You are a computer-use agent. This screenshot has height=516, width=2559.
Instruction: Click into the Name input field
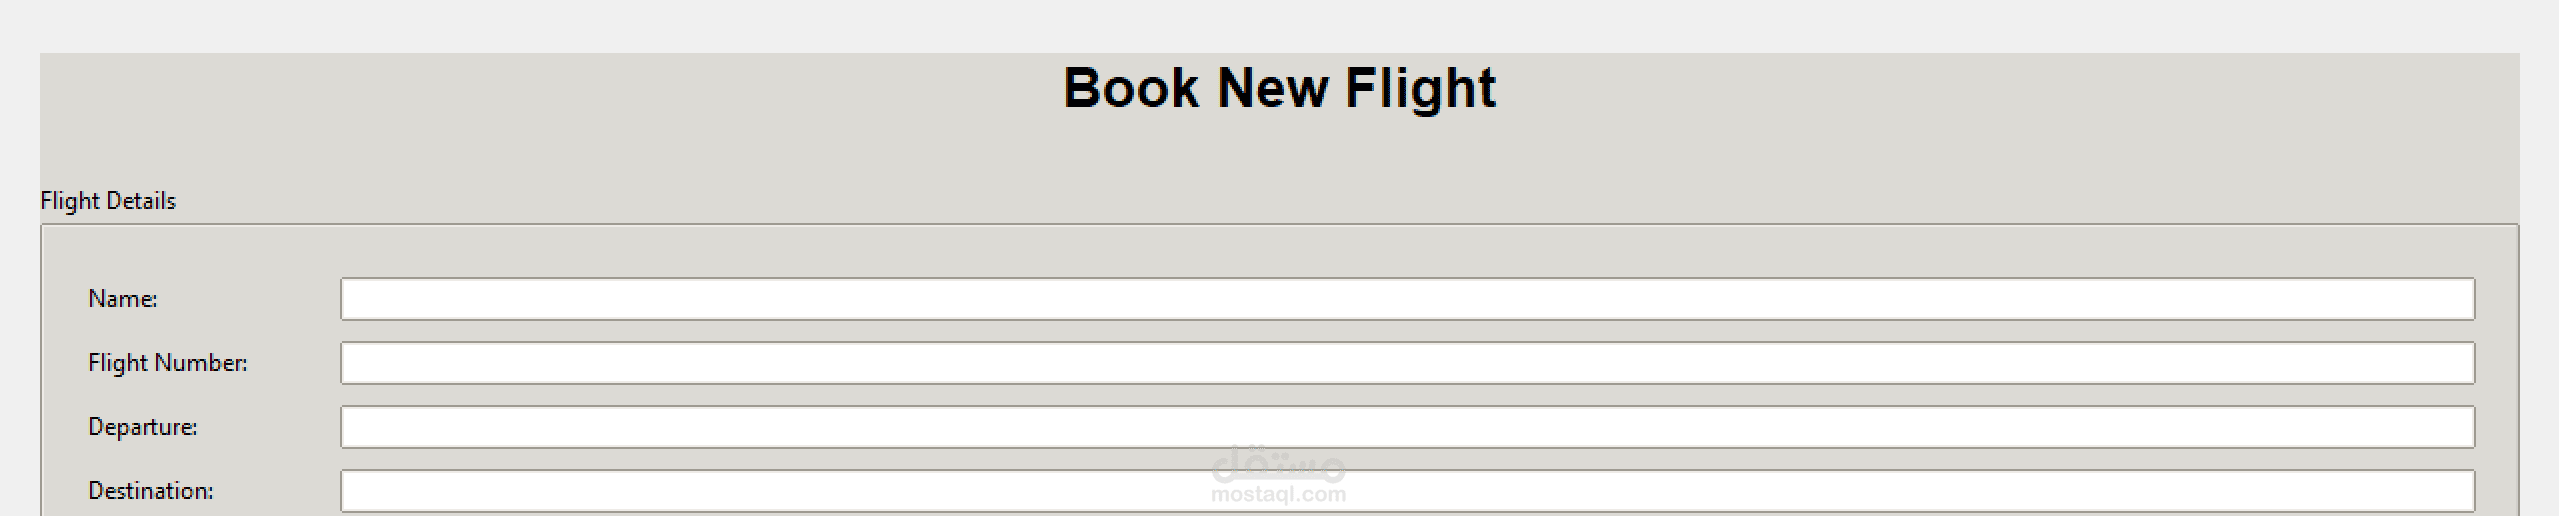tap(1407, 299)
